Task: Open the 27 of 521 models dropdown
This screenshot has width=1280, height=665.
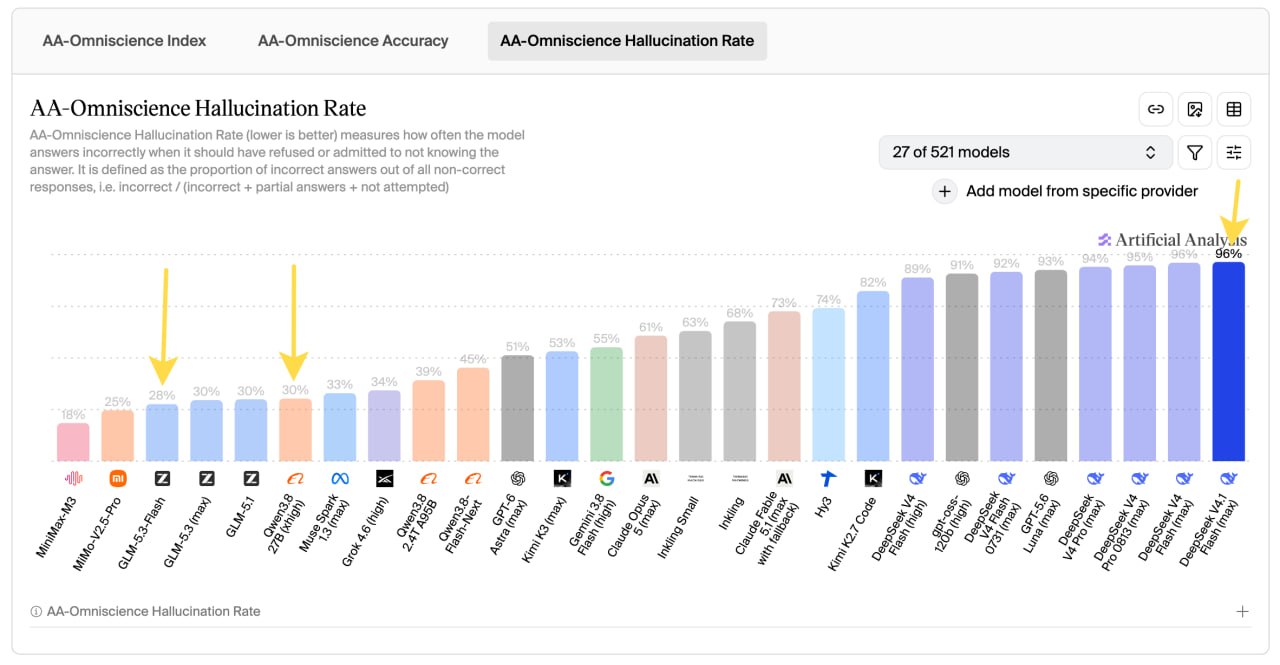Action: (x=1026, y=152)
